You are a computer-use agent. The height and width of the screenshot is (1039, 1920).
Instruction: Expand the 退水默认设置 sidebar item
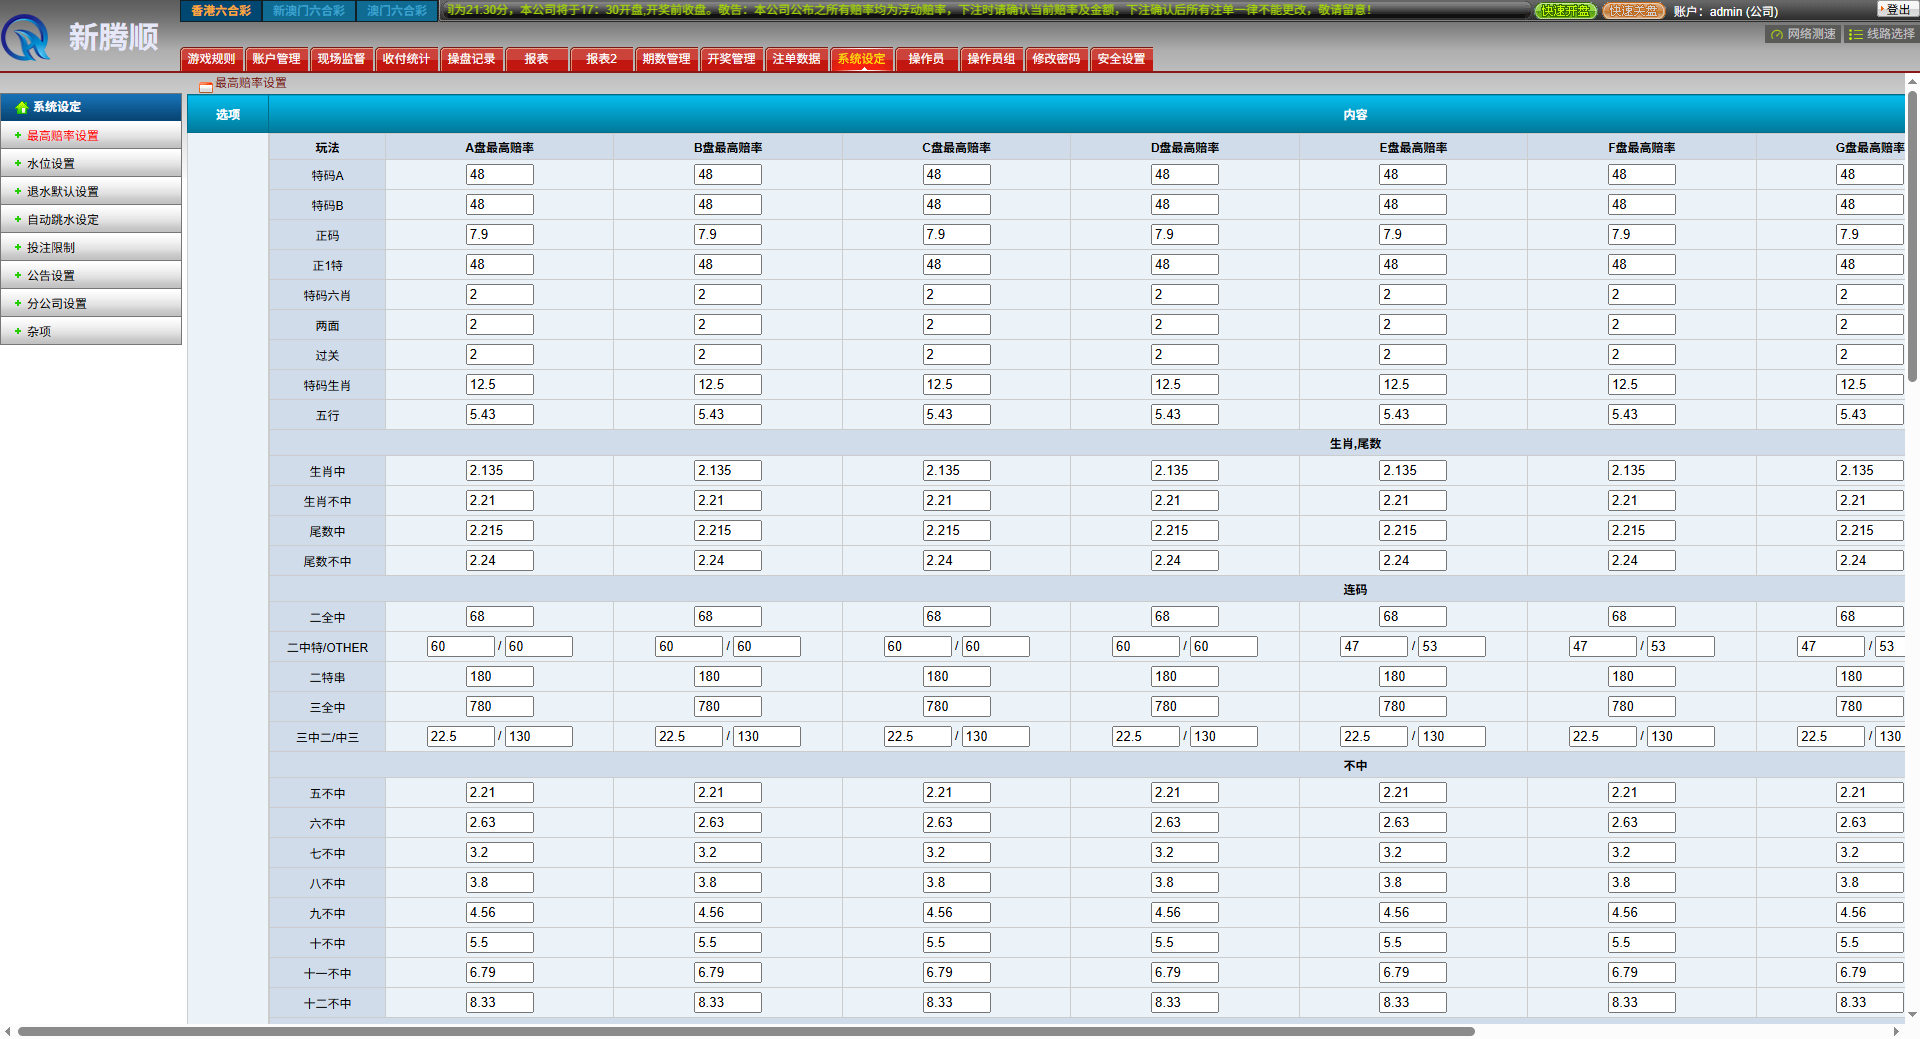(x=62, y=191)
